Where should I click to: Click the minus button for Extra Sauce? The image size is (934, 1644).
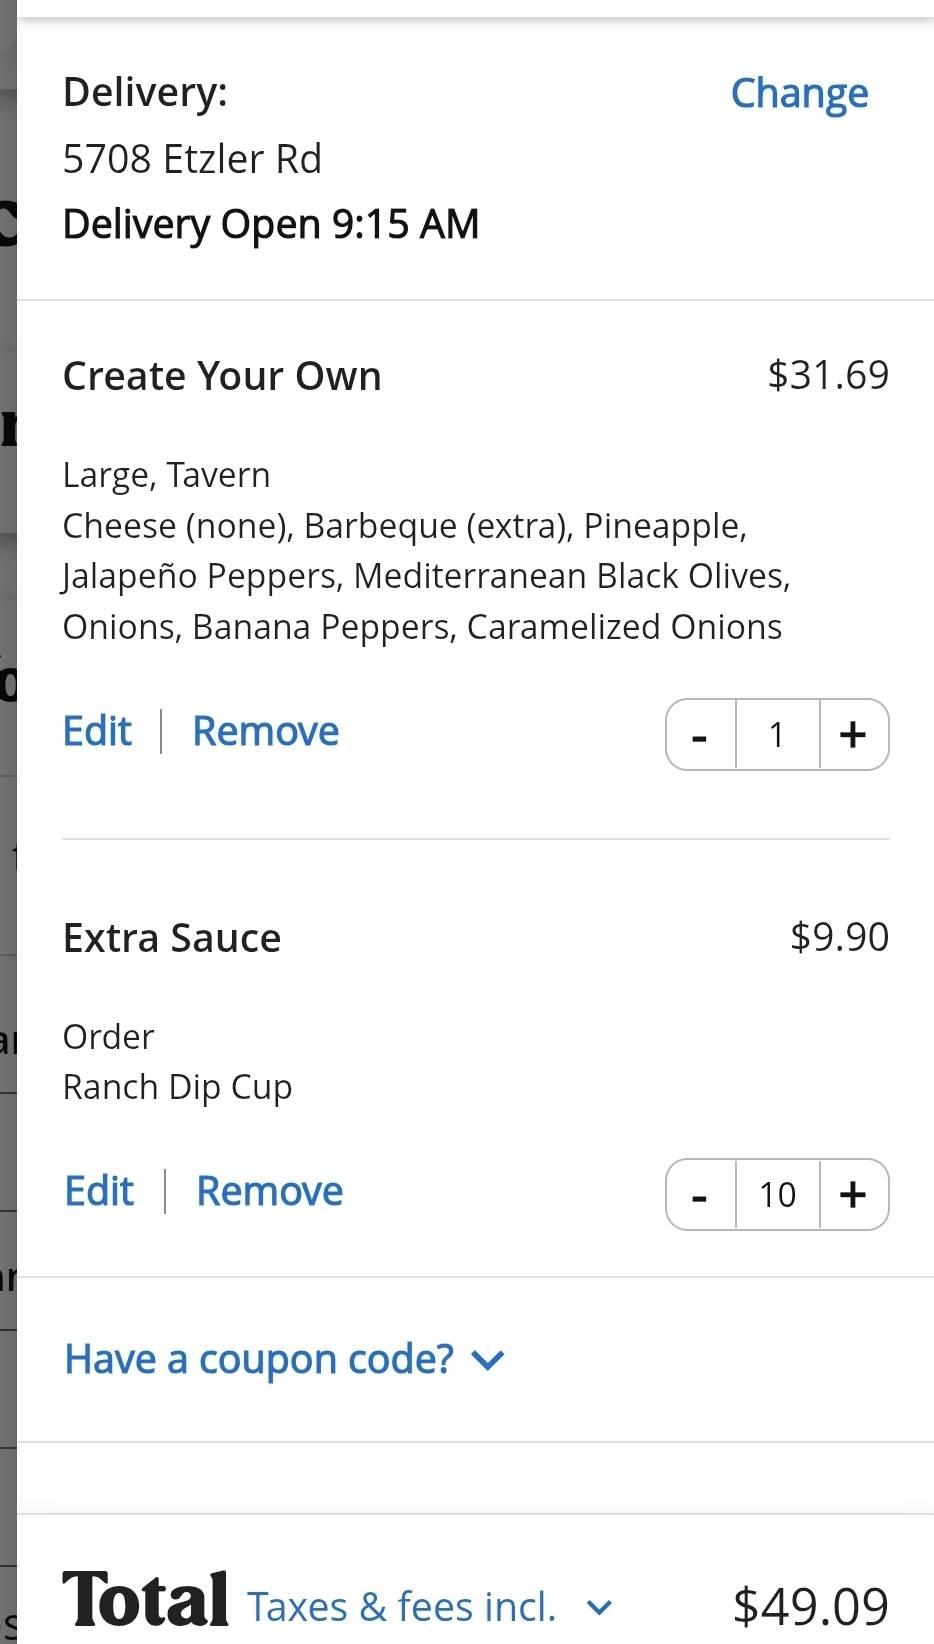(x=700, y=1194)
